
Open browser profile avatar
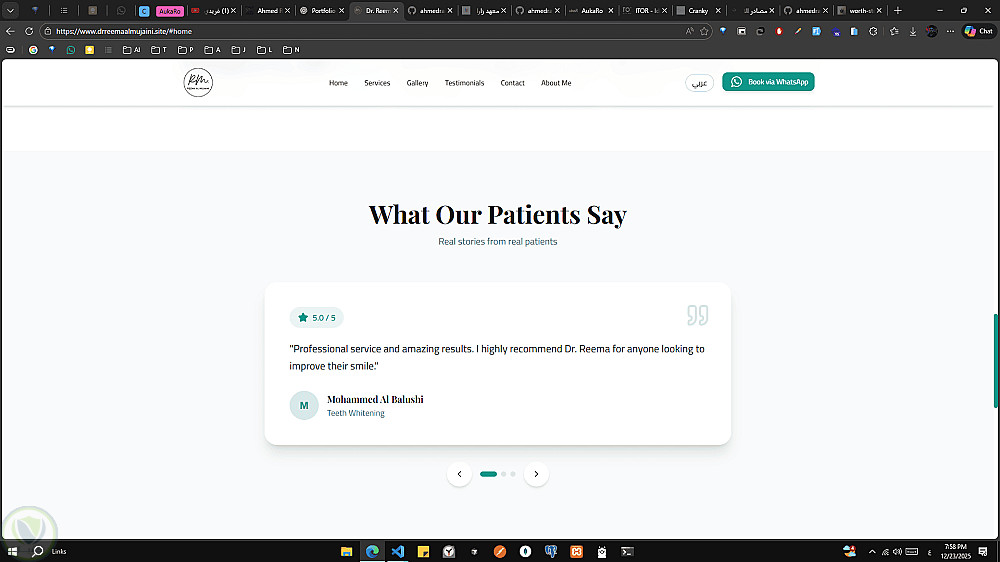pos(932,31)
